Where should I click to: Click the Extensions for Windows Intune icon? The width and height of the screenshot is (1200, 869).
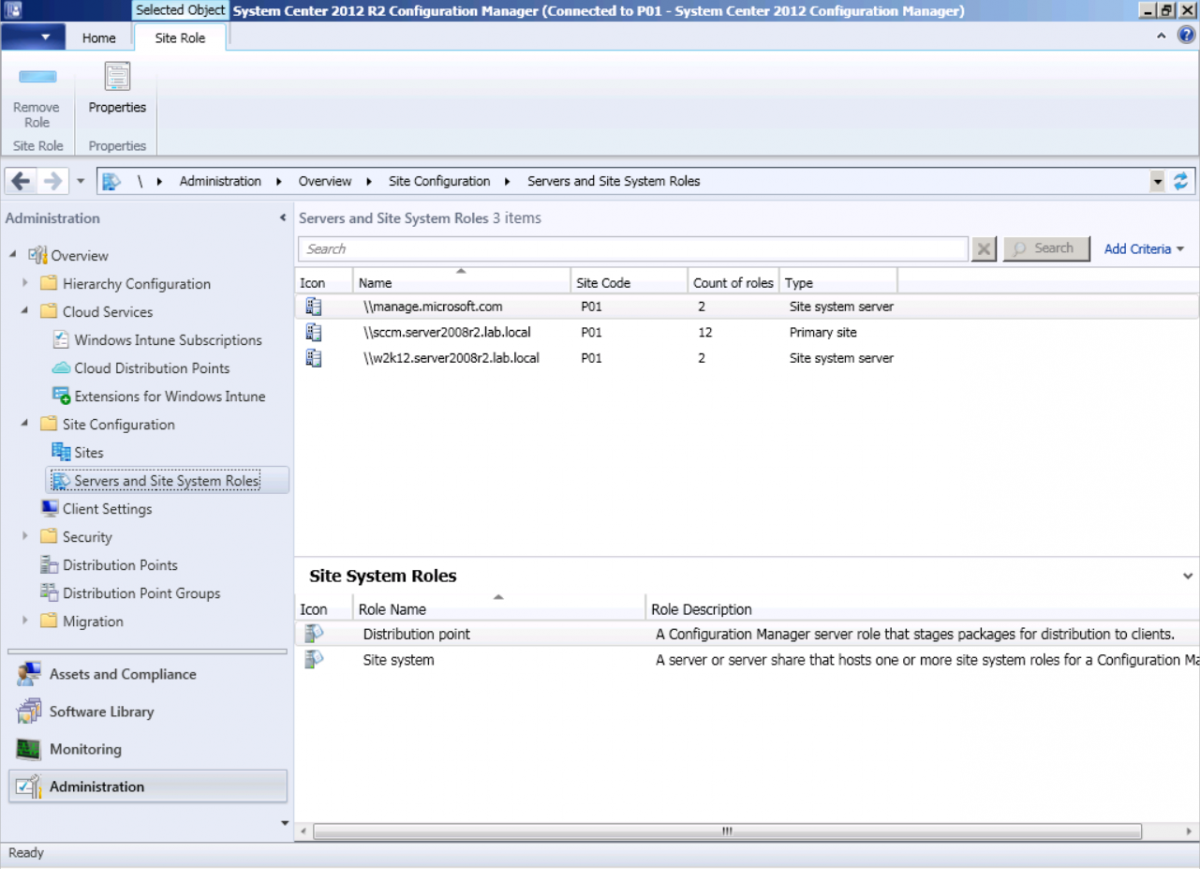(x=61, y=396)
